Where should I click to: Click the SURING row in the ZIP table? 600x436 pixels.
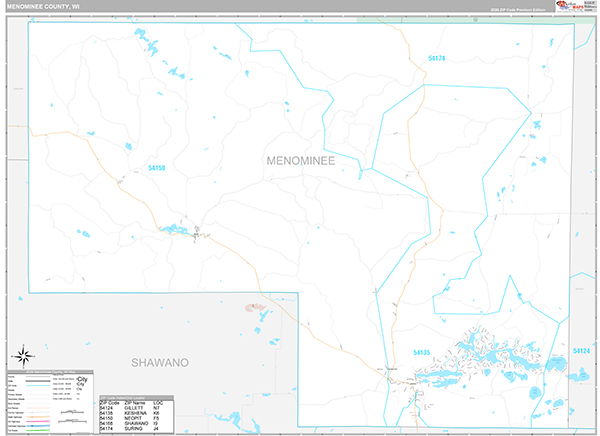[x=134, y=427]
